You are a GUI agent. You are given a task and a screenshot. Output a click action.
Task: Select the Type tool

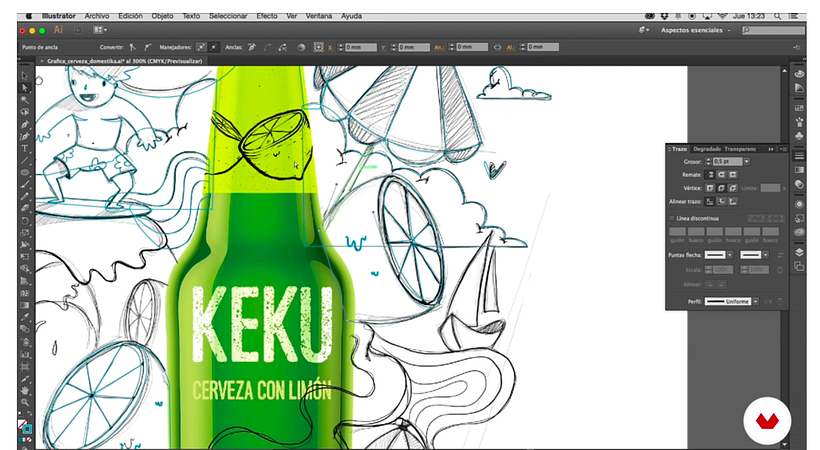click(25, 149)
